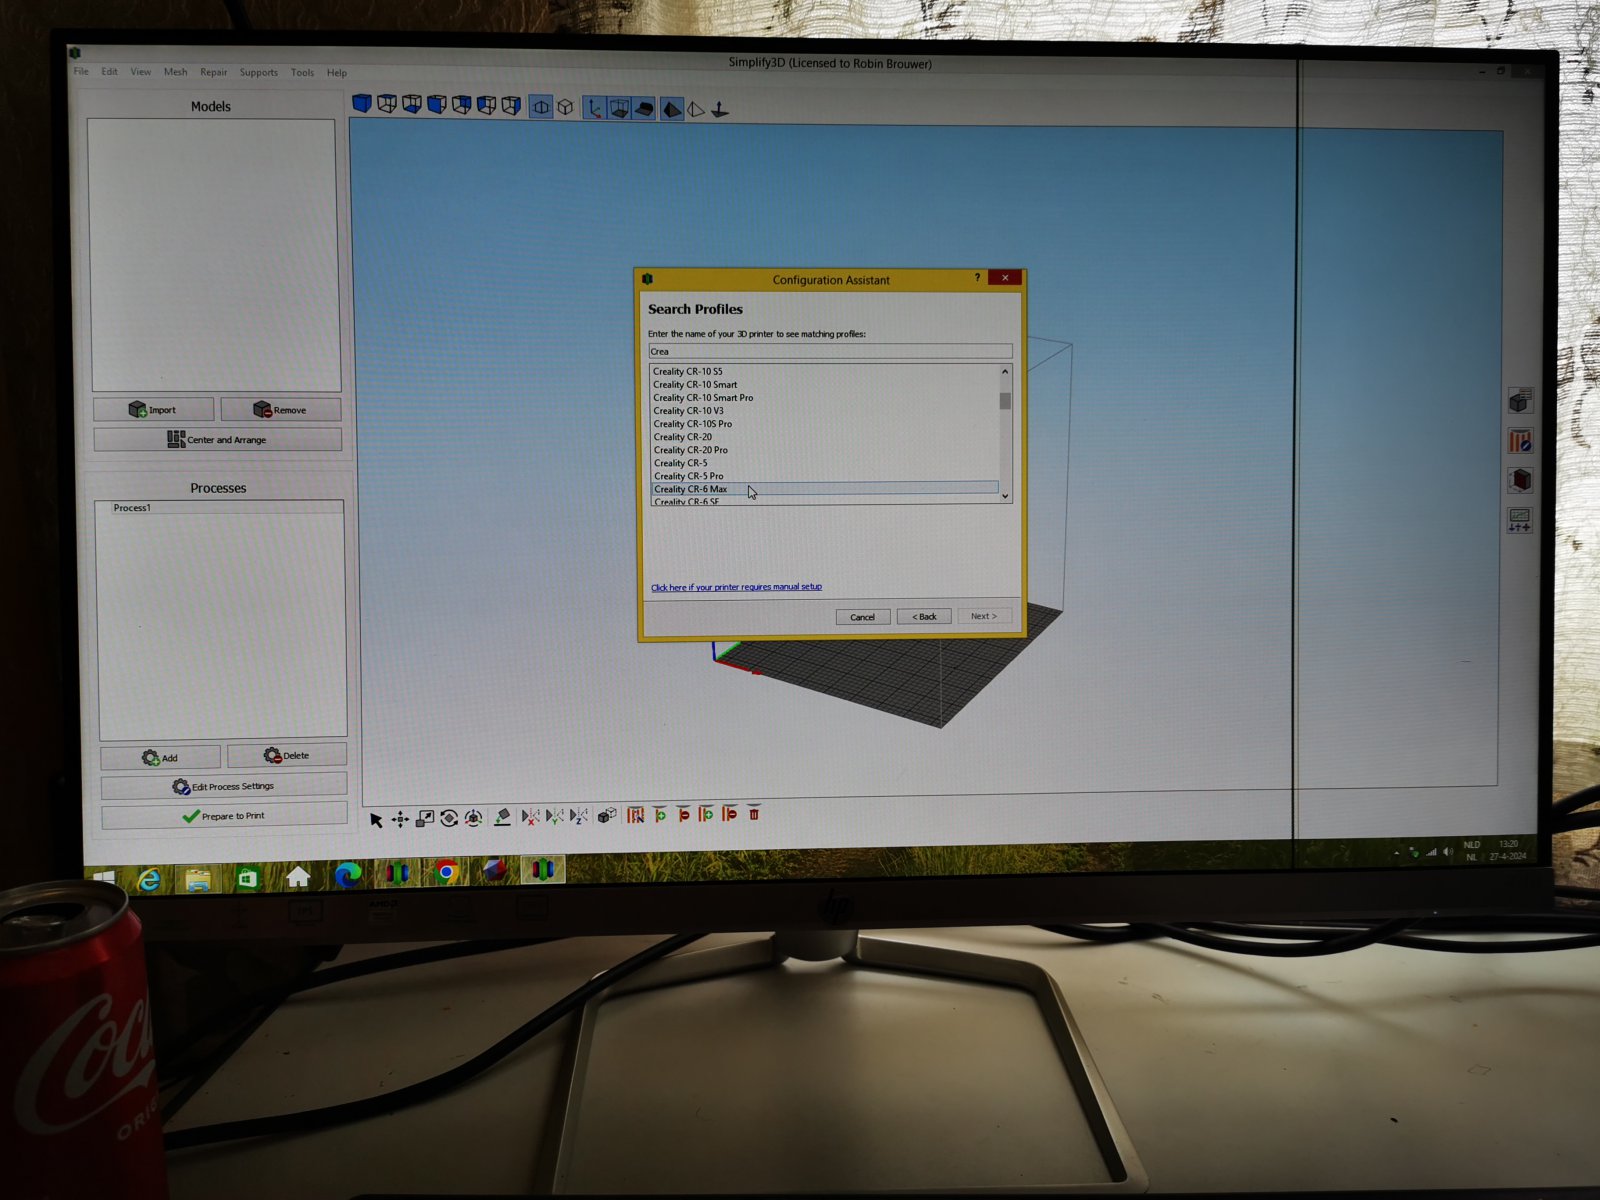Screen dimensions: 1600x1200
Task: Click duplicate models cube icon
Action: [607, 816]
